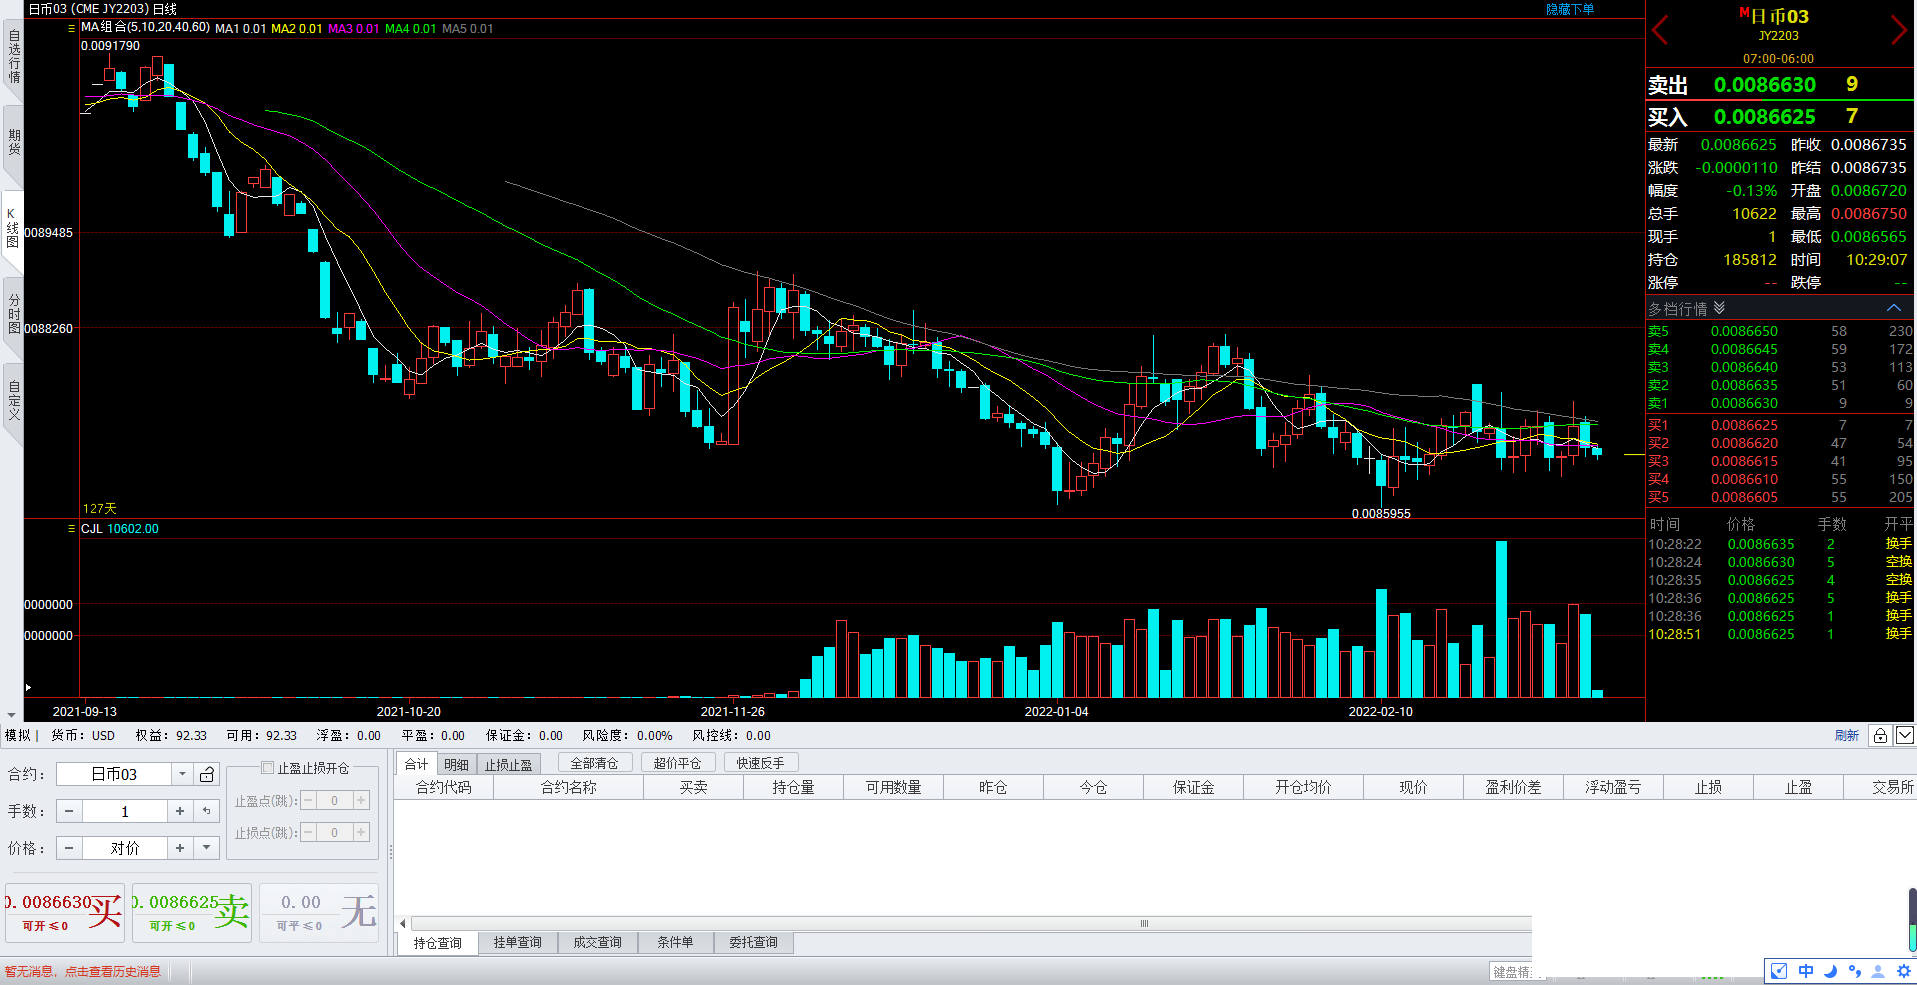Open the 分时图 sidebar tab

pyautogui.click(x=13, y=314)
